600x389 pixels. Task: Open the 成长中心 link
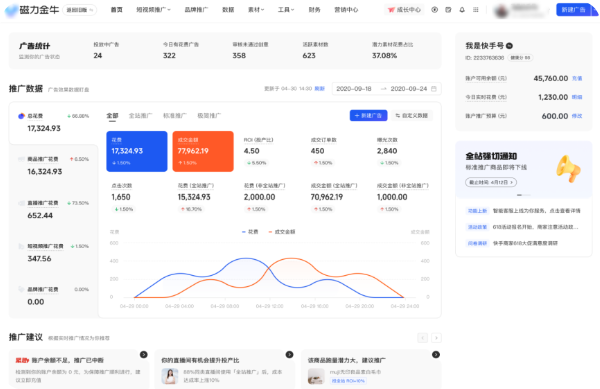(x=404, y=10)
